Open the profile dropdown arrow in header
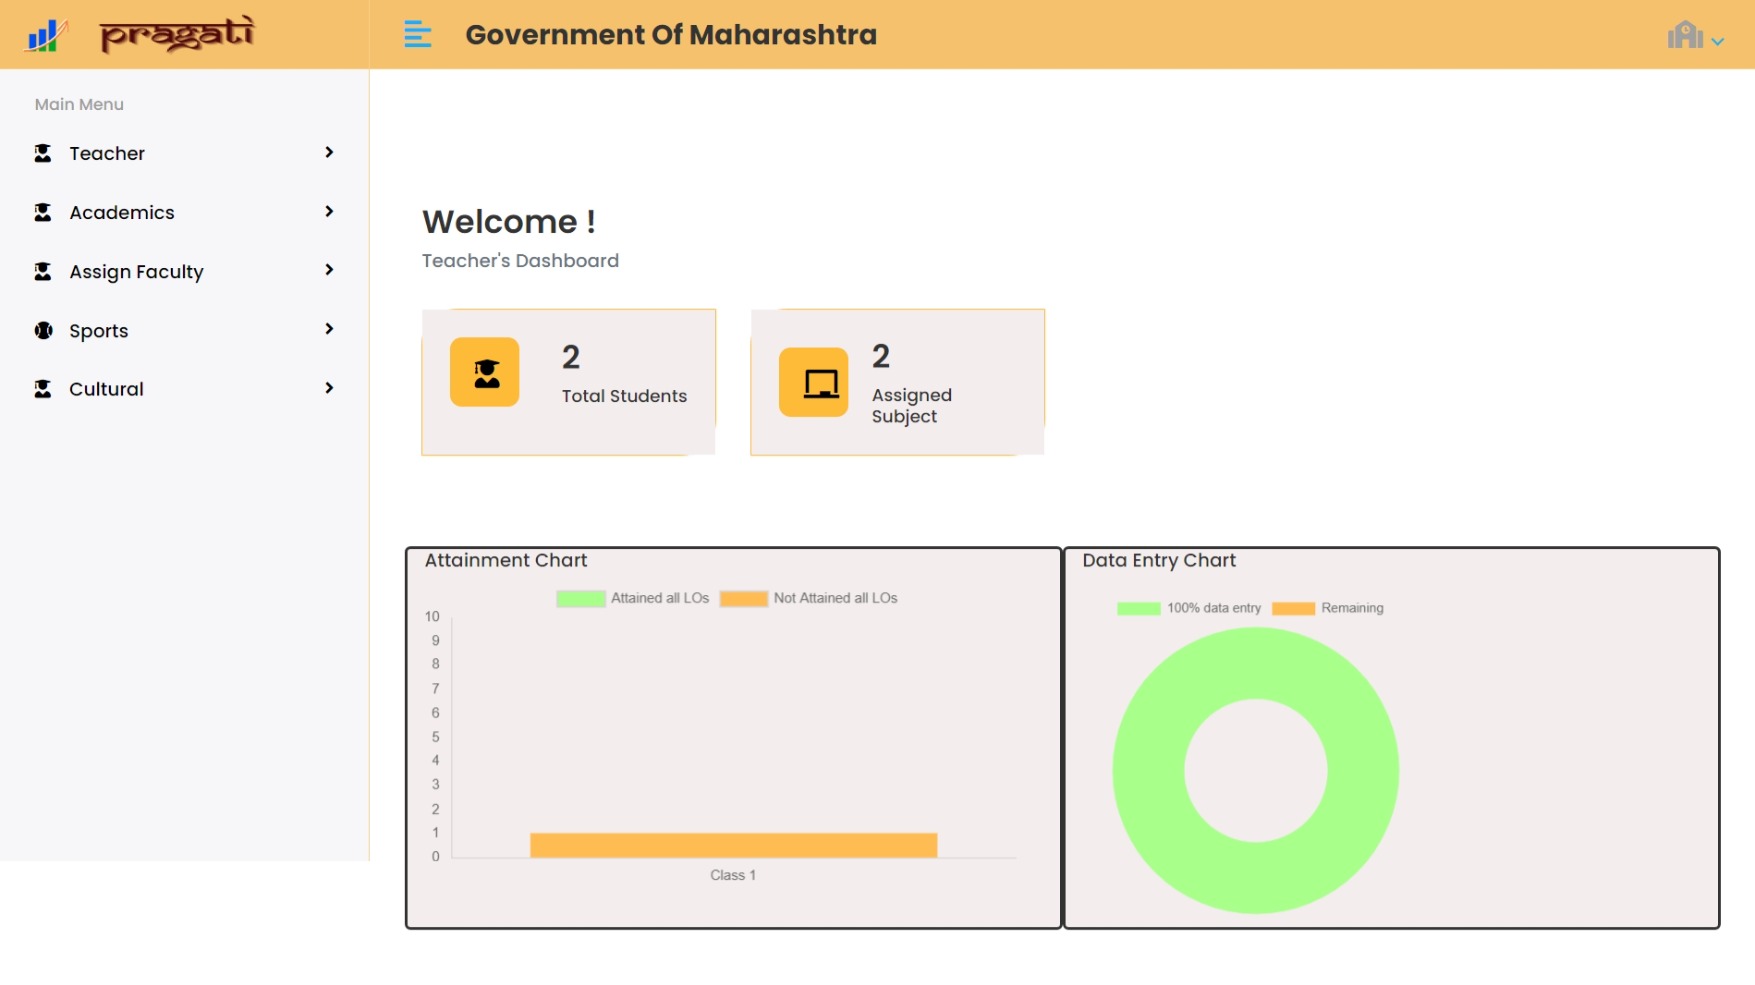Image resolution: width=1755 pixels, height=985 pixels. pos(1718,42)
